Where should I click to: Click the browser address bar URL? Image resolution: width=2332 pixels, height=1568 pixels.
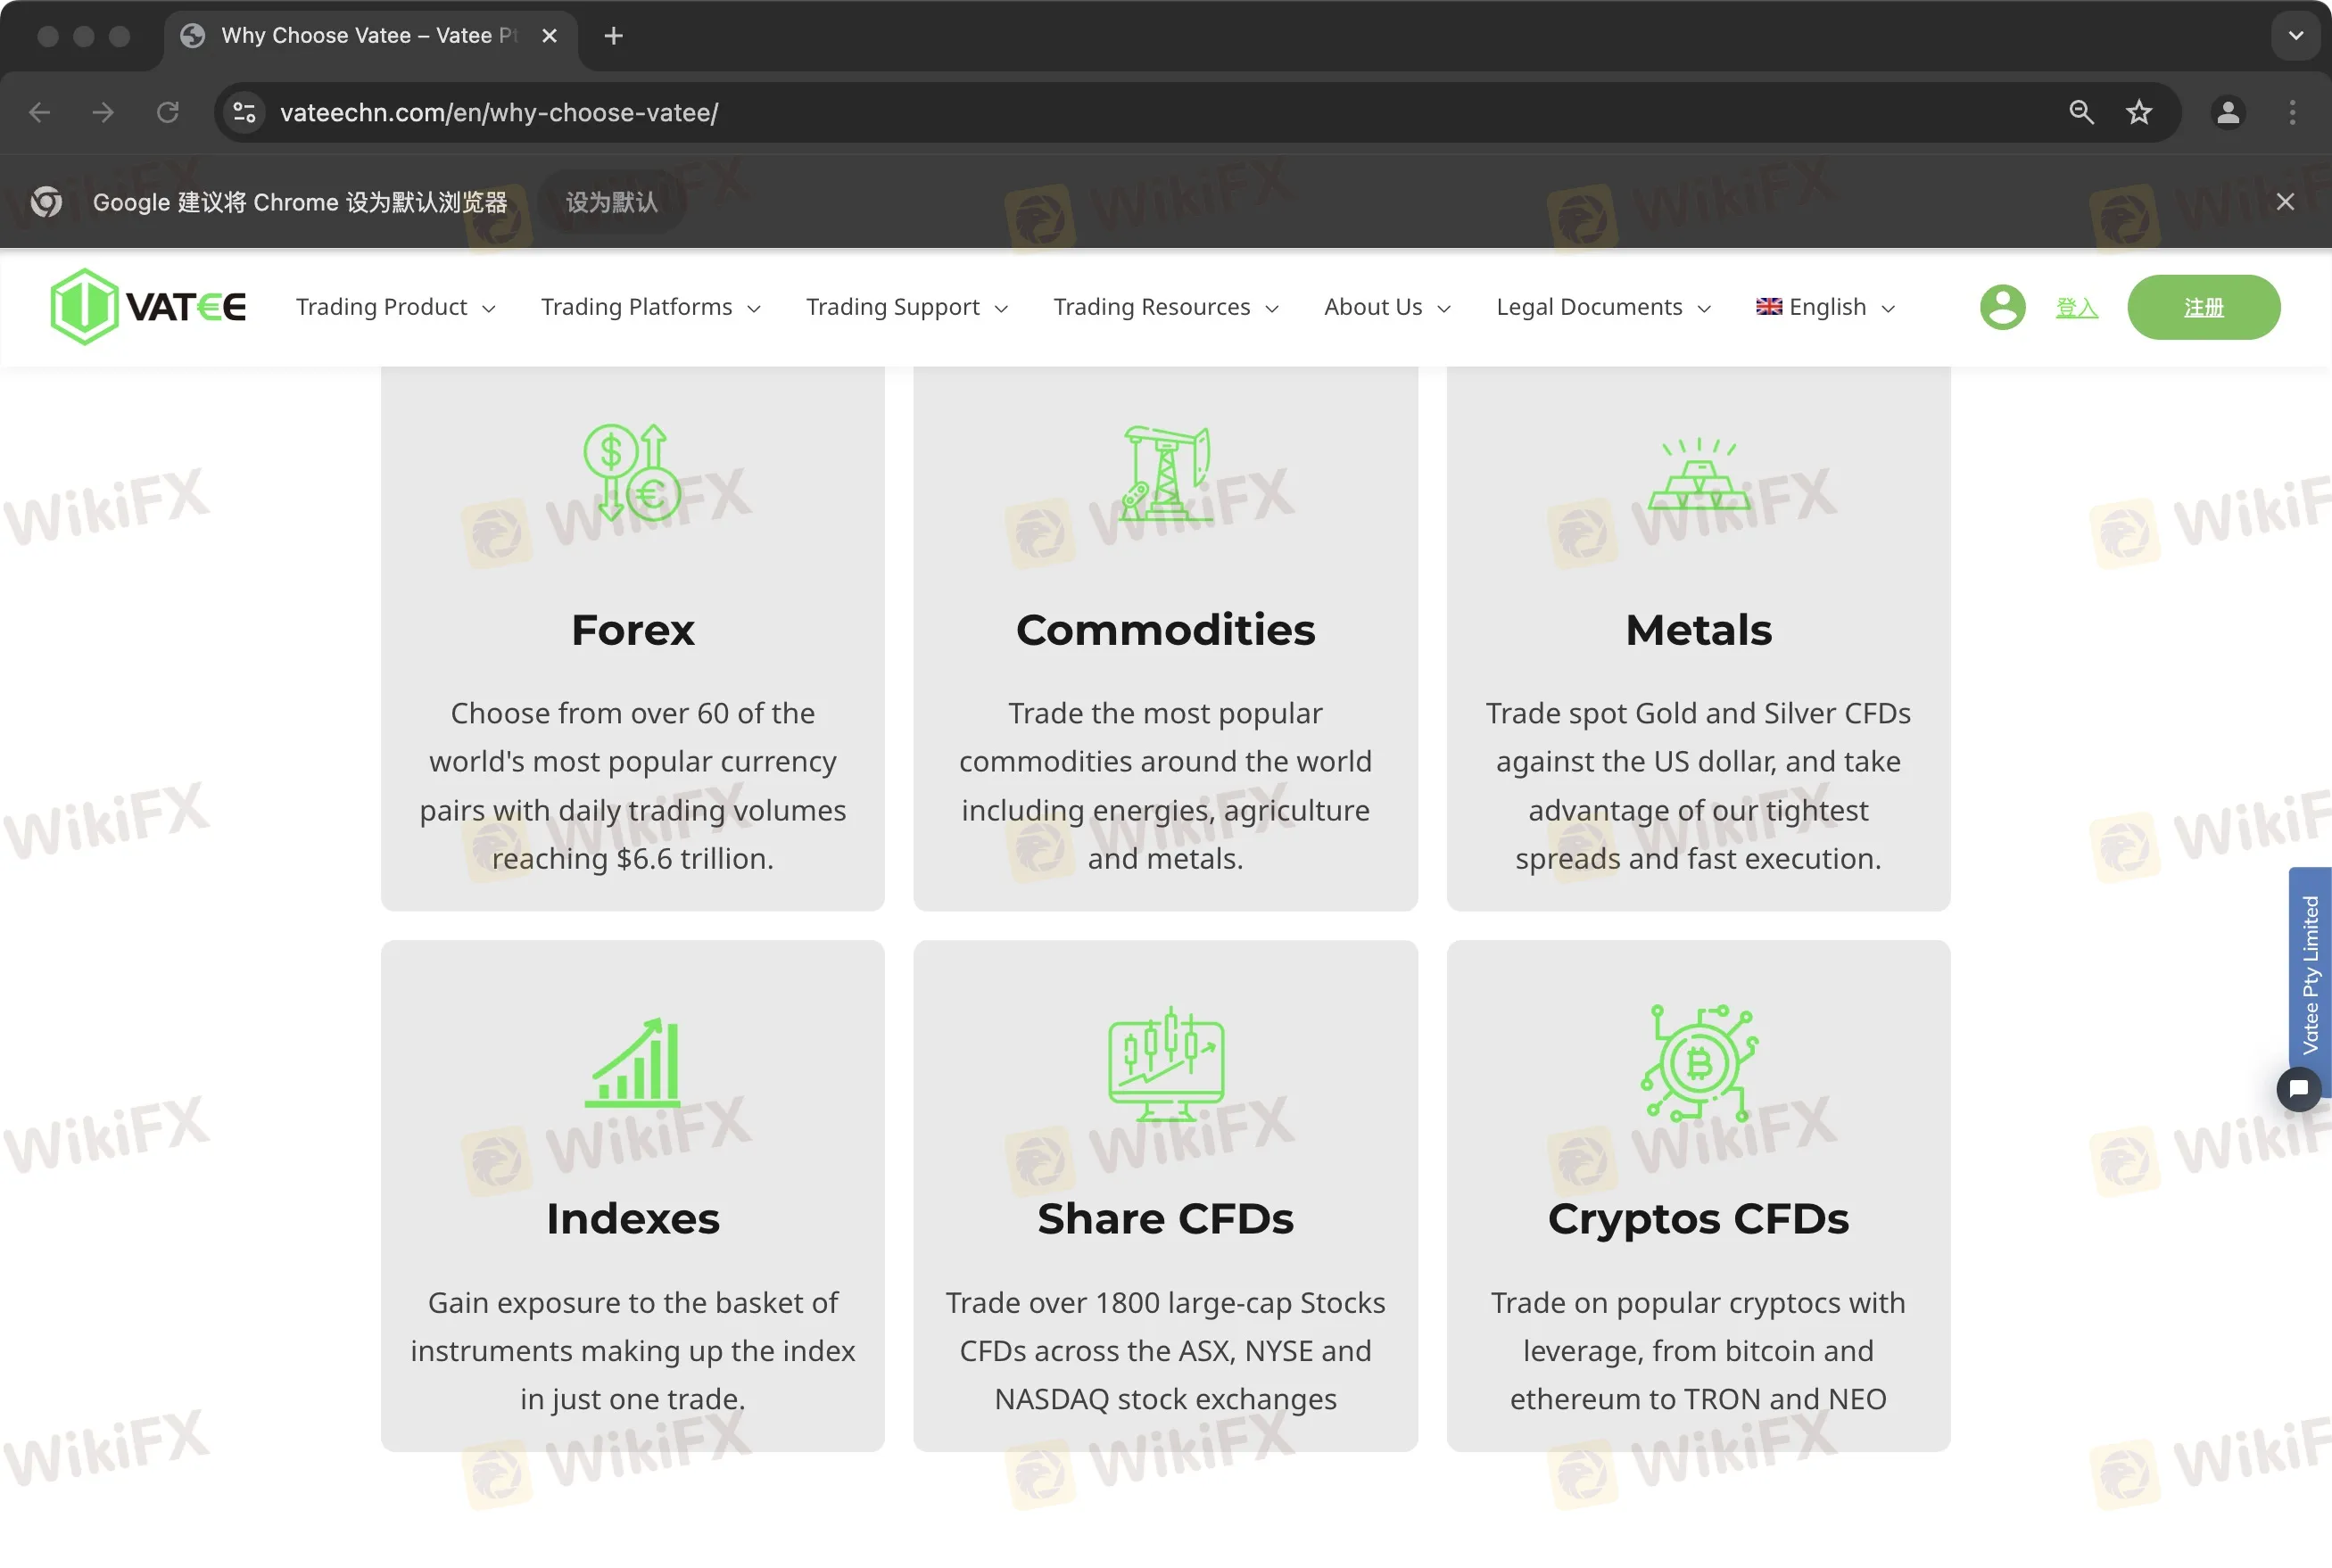click(x=499, y=112)
